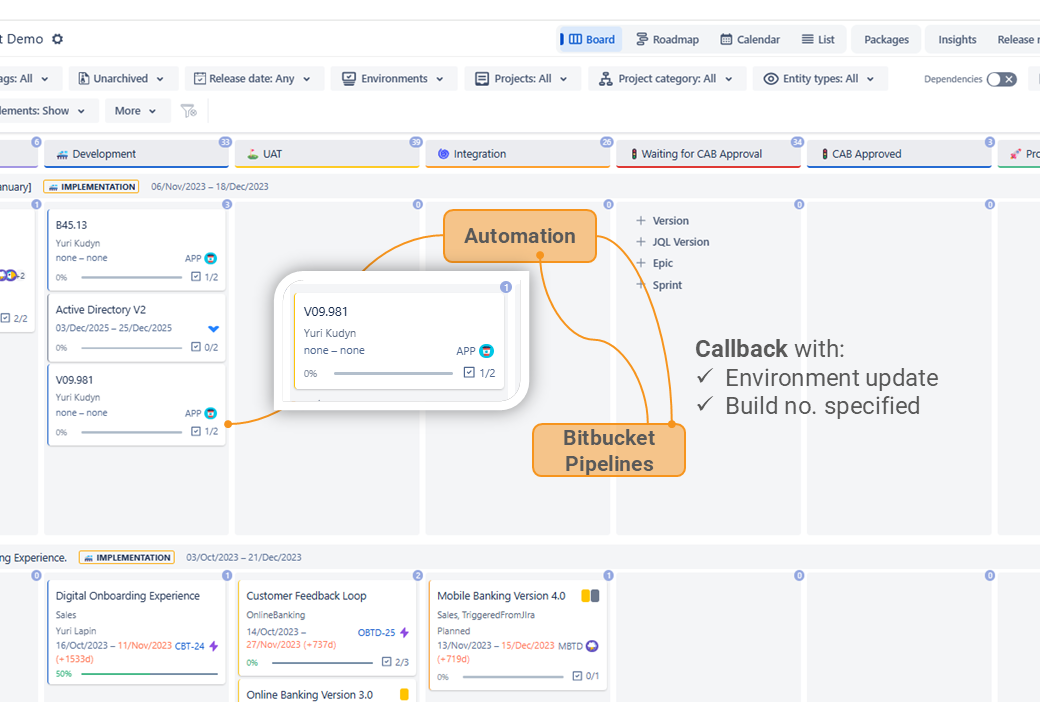
Task: Open the Projects: All dropdown
Action: [x=522, y=77]
